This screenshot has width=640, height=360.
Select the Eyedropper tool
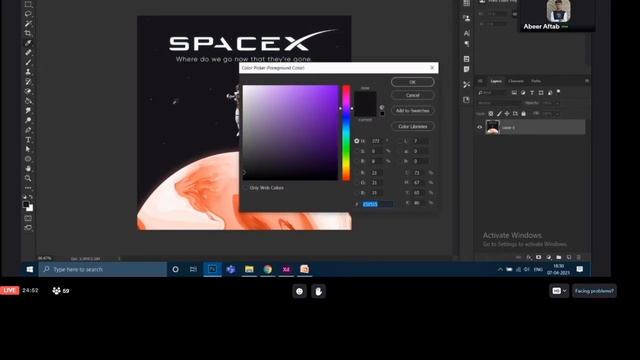pos(28,43)
